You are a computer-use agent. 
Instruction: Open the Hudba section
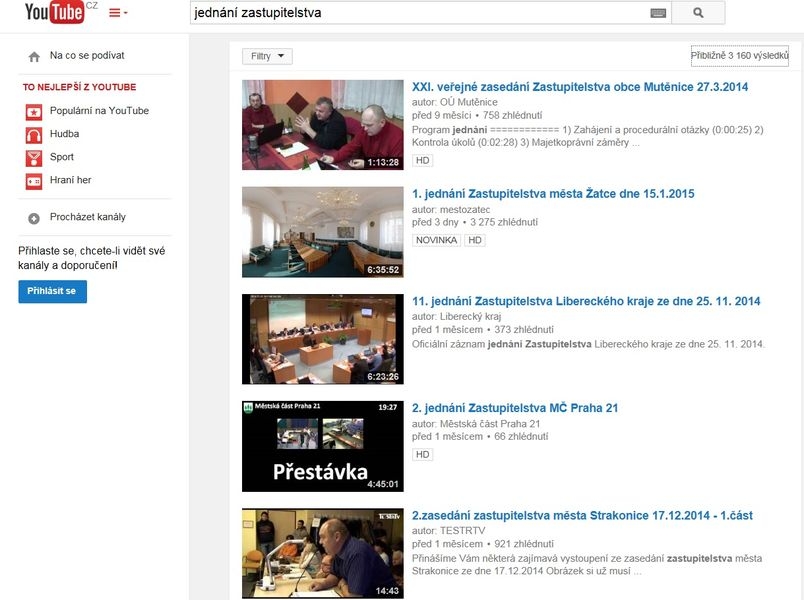point(64,134)
